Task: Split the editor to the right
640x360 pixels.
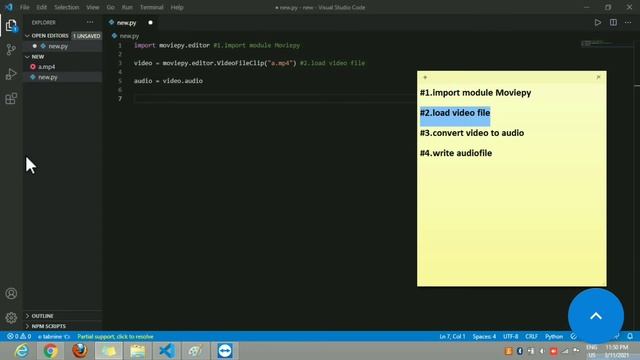Action: [613, 22]
